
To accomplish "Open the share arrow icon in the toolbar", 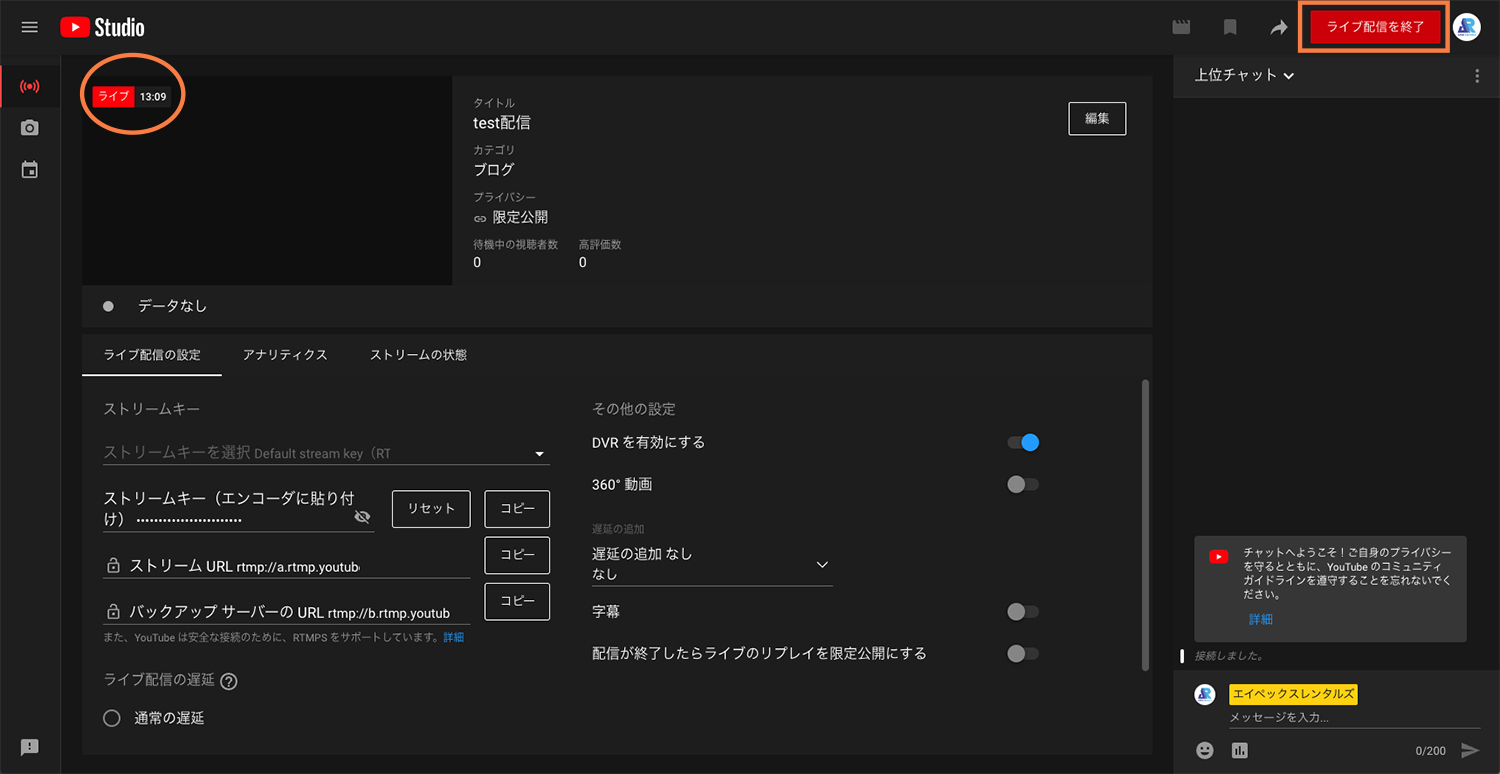I will click(1278, 27).
